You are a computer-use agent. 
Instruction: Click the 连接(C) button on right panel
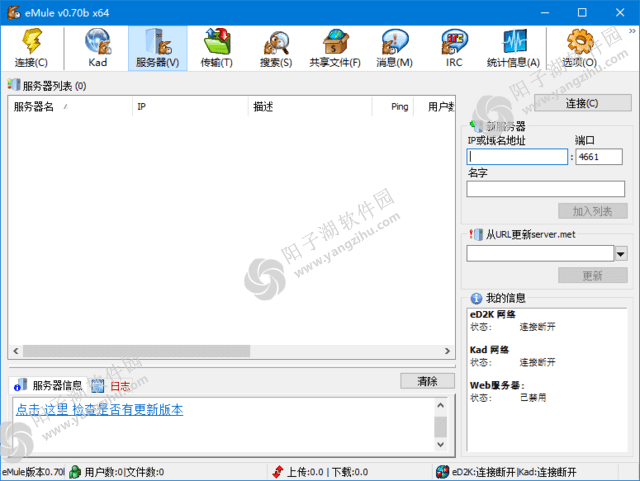coord(582,103)
